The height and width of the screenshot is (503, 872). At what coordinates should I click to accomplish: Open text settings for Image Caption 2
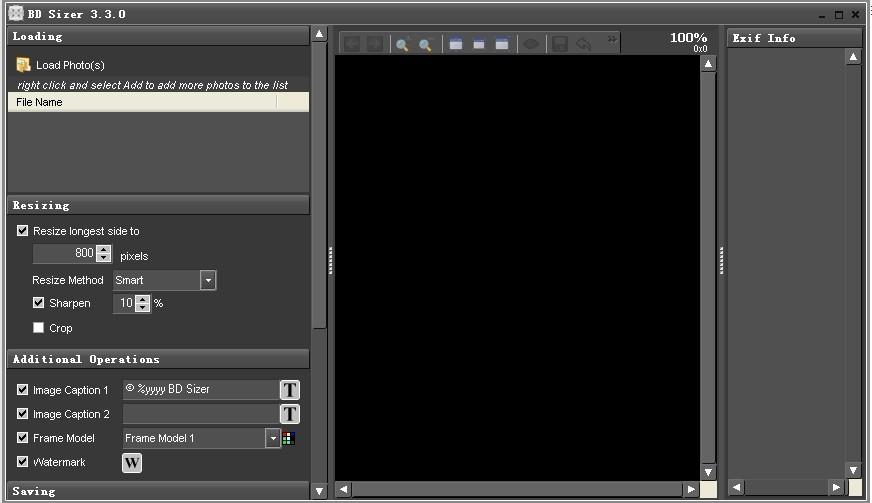pyautogui.click(x=290, y=414)
